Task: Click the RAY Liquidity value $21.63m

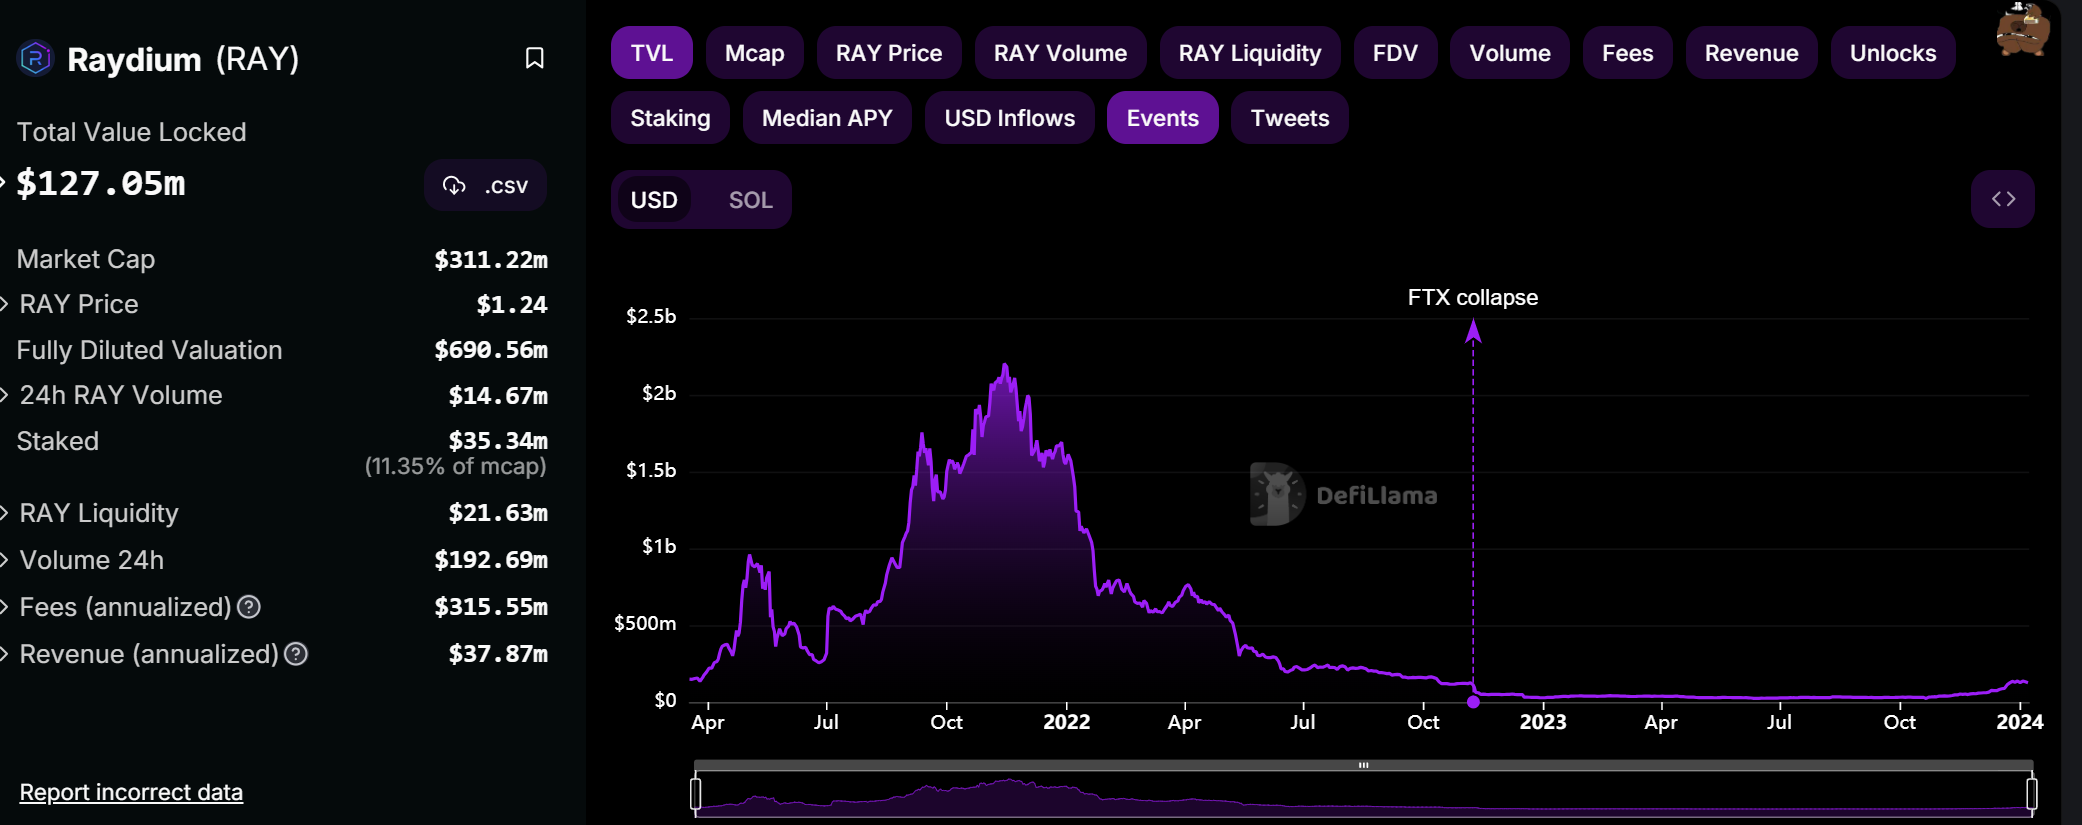Action: pyautogui.click(x=498, y=513)
